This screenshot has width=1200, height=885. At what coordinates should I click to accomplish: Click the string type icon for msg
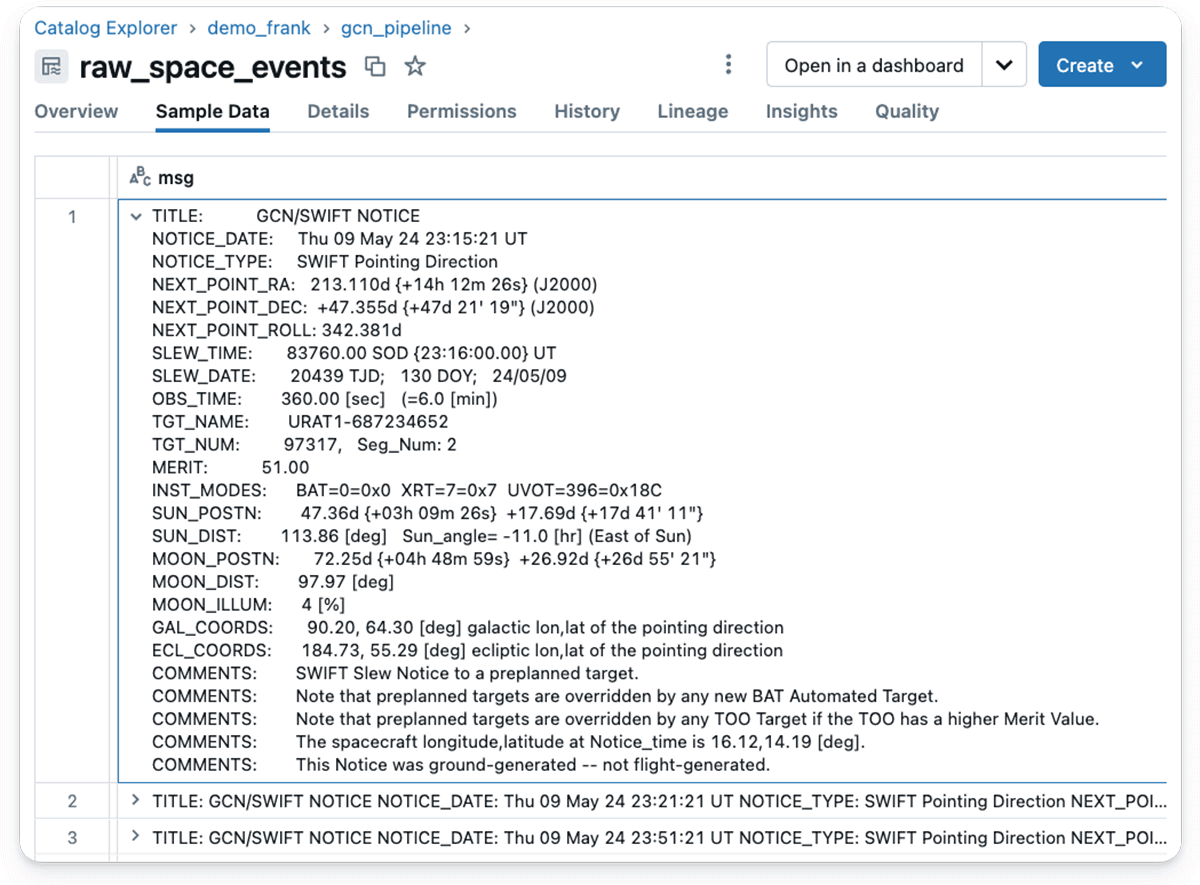coord(141,178)
